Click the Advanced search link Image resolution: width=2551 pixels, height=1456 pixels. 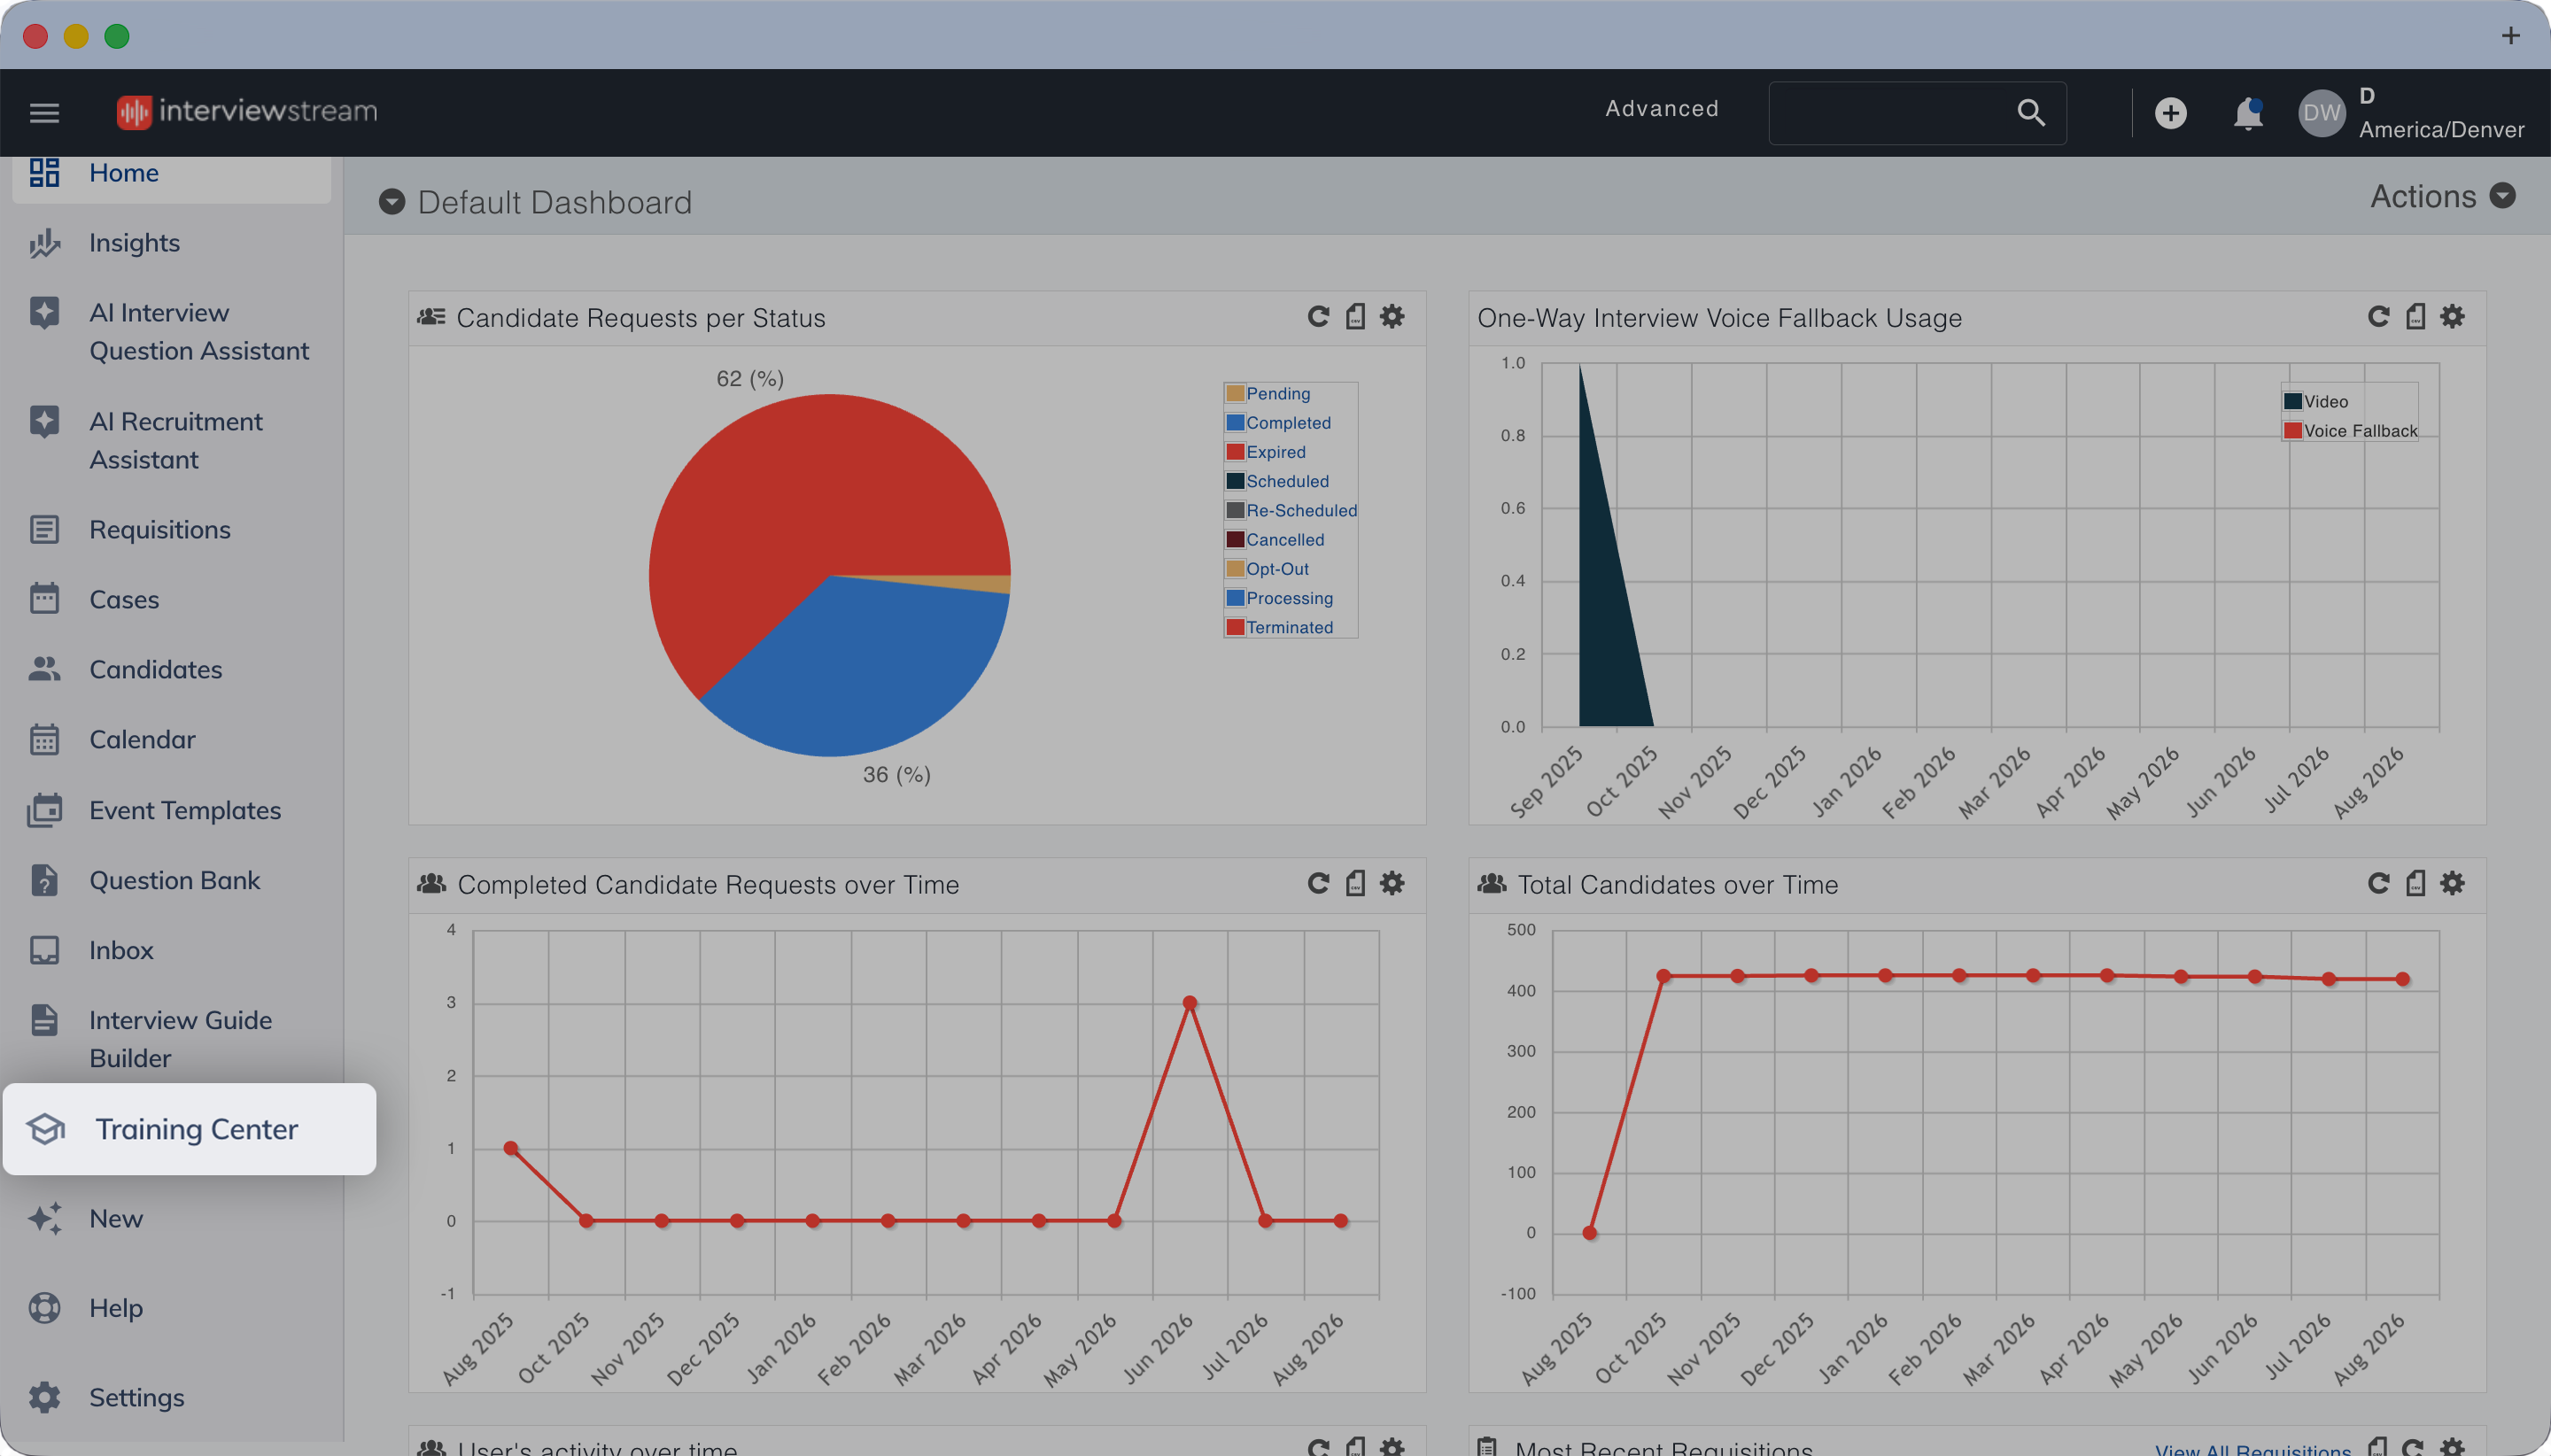click(1661, 109)
